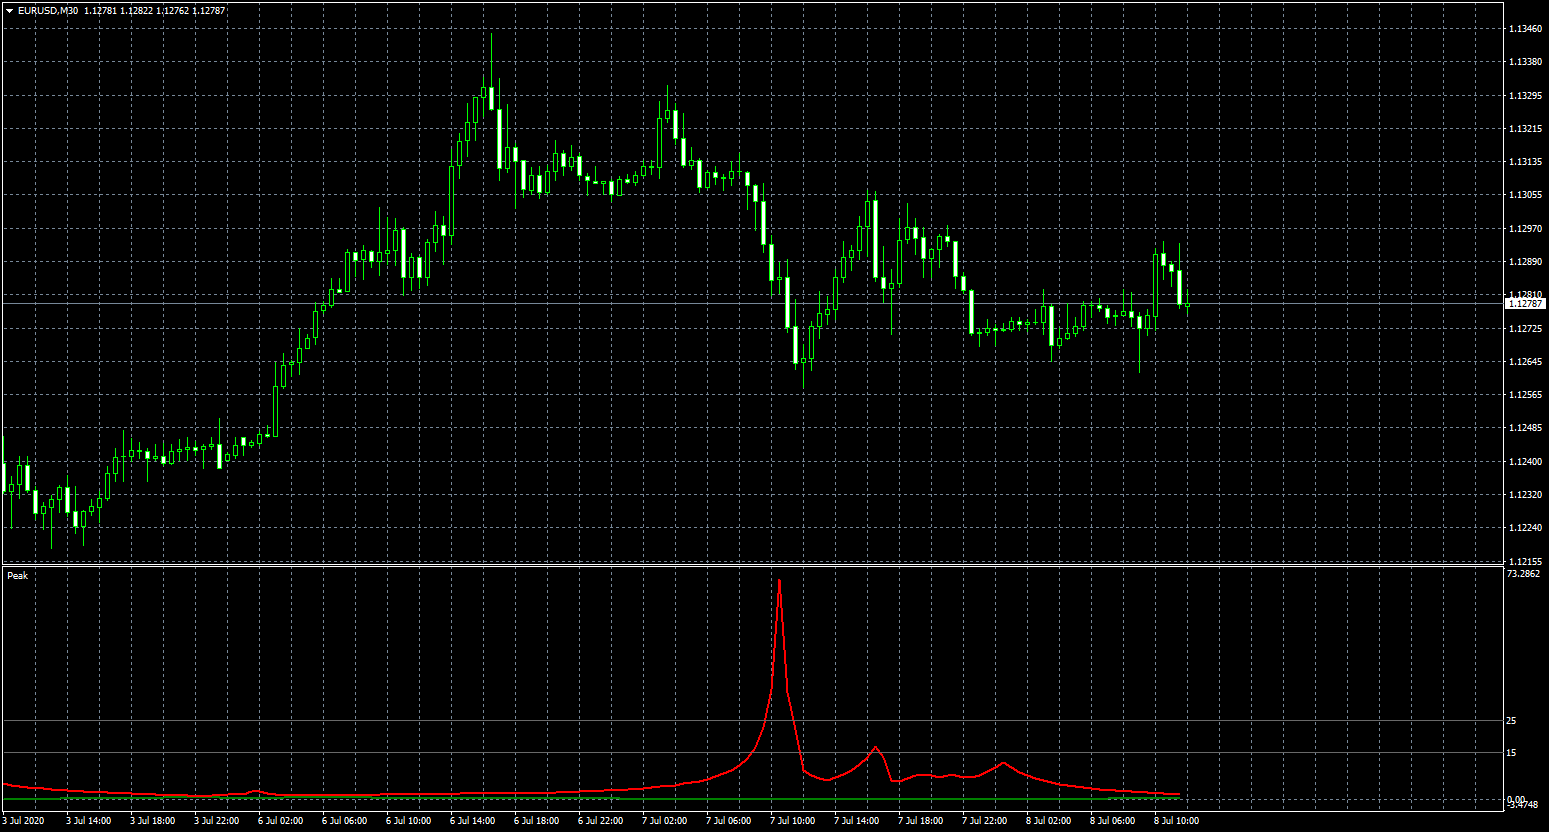Viewport: 1549px width, 832px height.
Task: Click the 1.13380 price axis label
Action: (x=1524, y=62)
